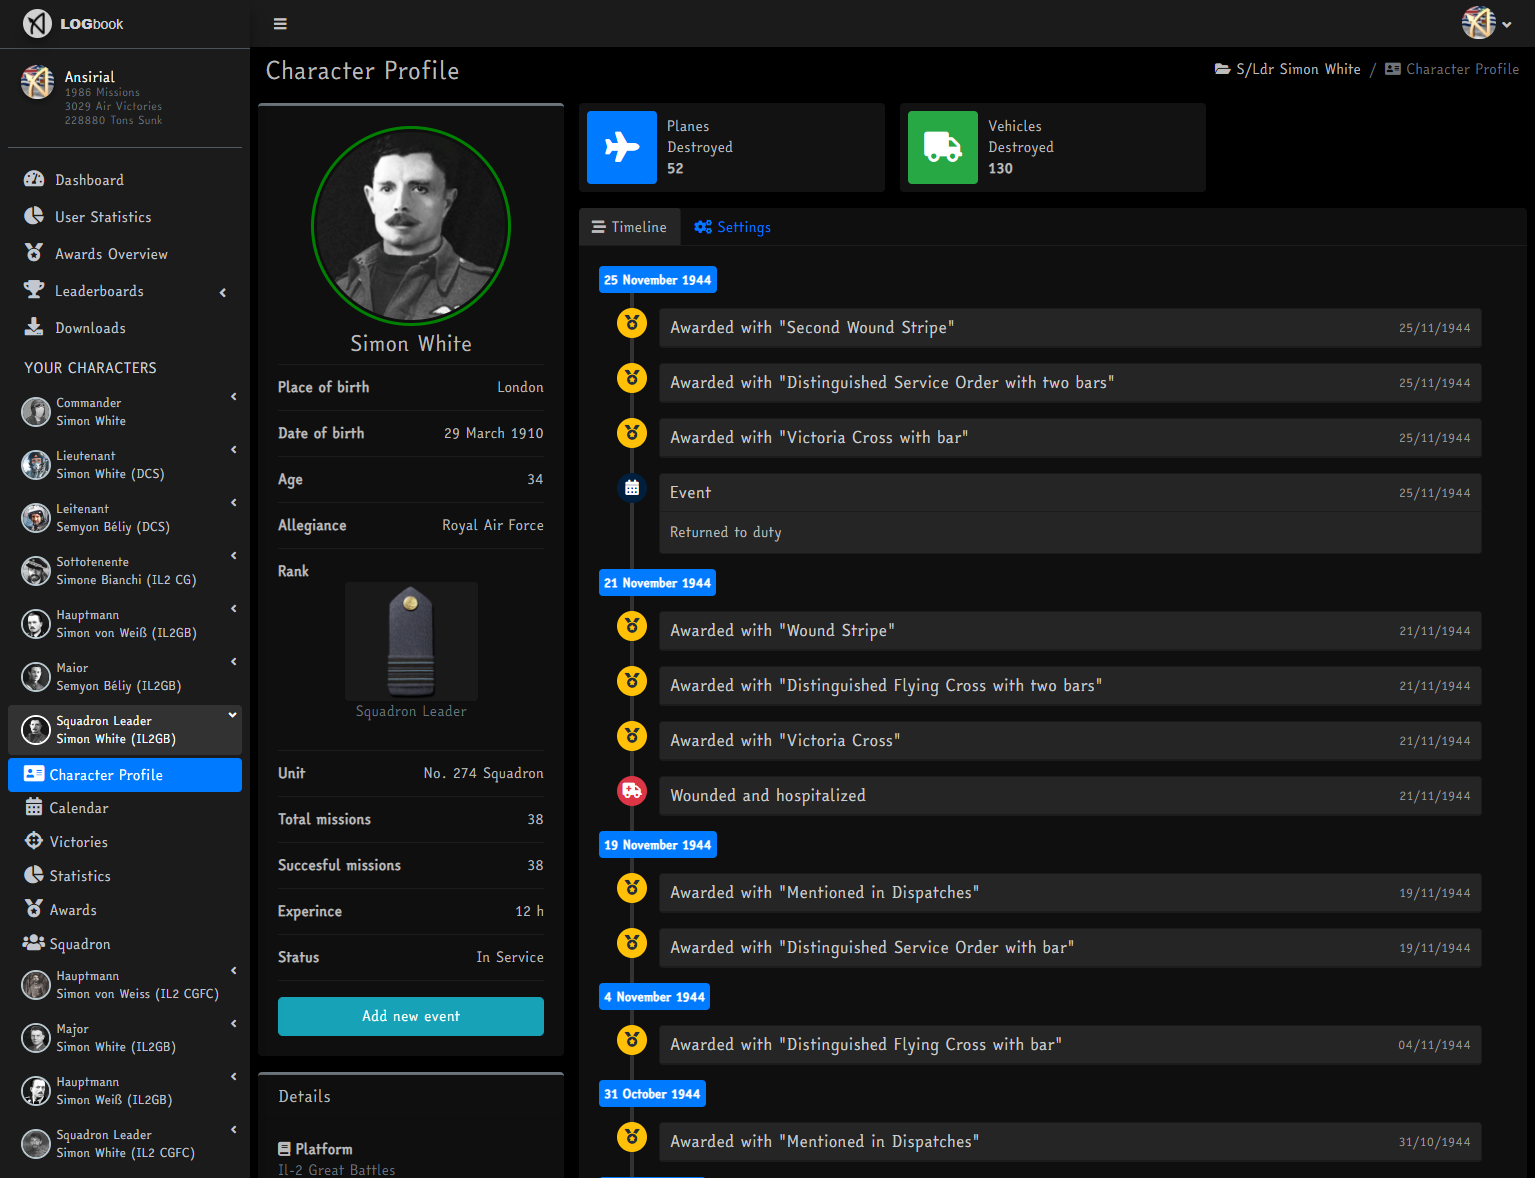Open the Calendar icon entry
Screen dimensions: 1535x1178
click(34, 807)
